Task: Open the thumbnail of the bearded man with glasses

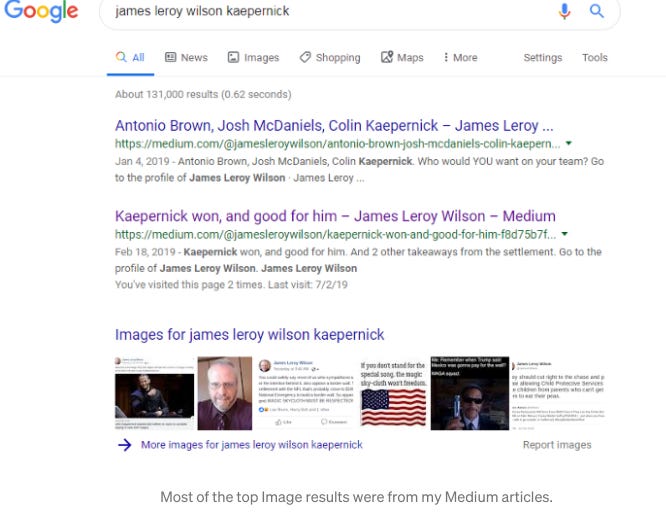Action: 225,393
